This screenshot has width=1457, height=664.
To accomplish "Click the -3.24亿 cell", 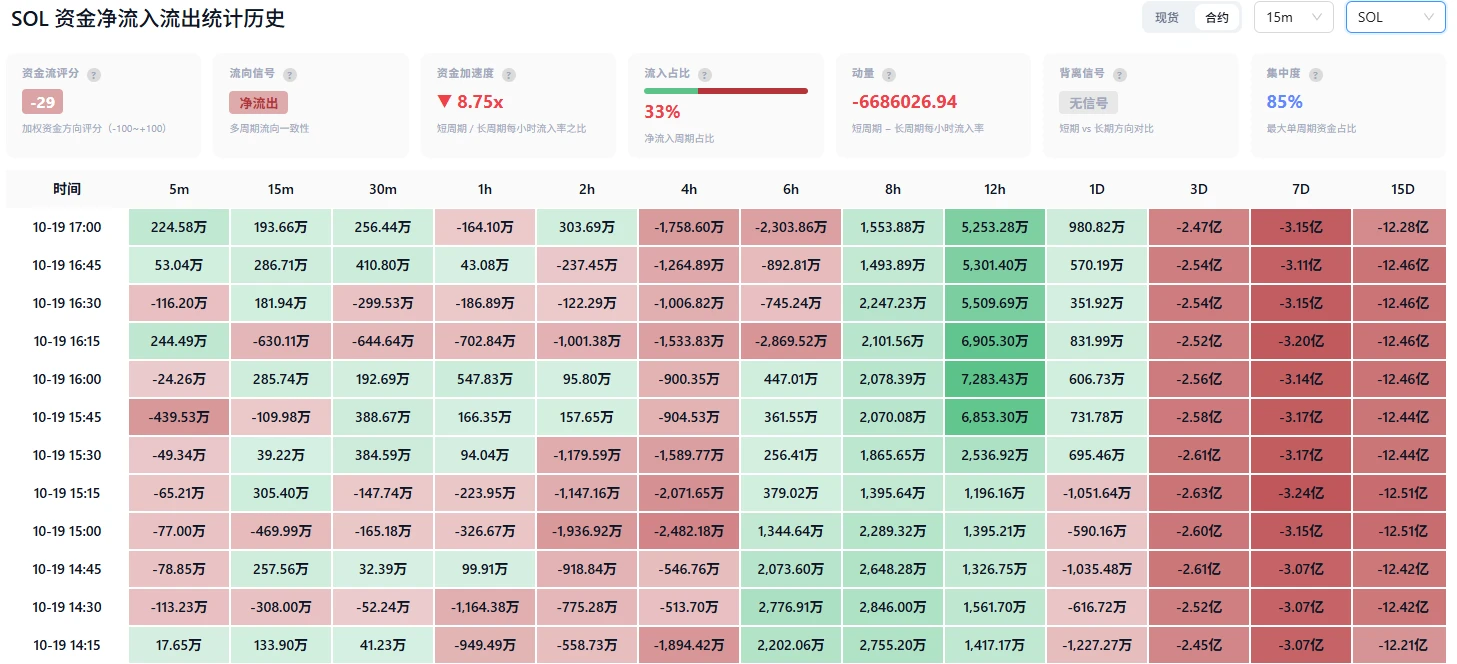I will coord(1301,493).
